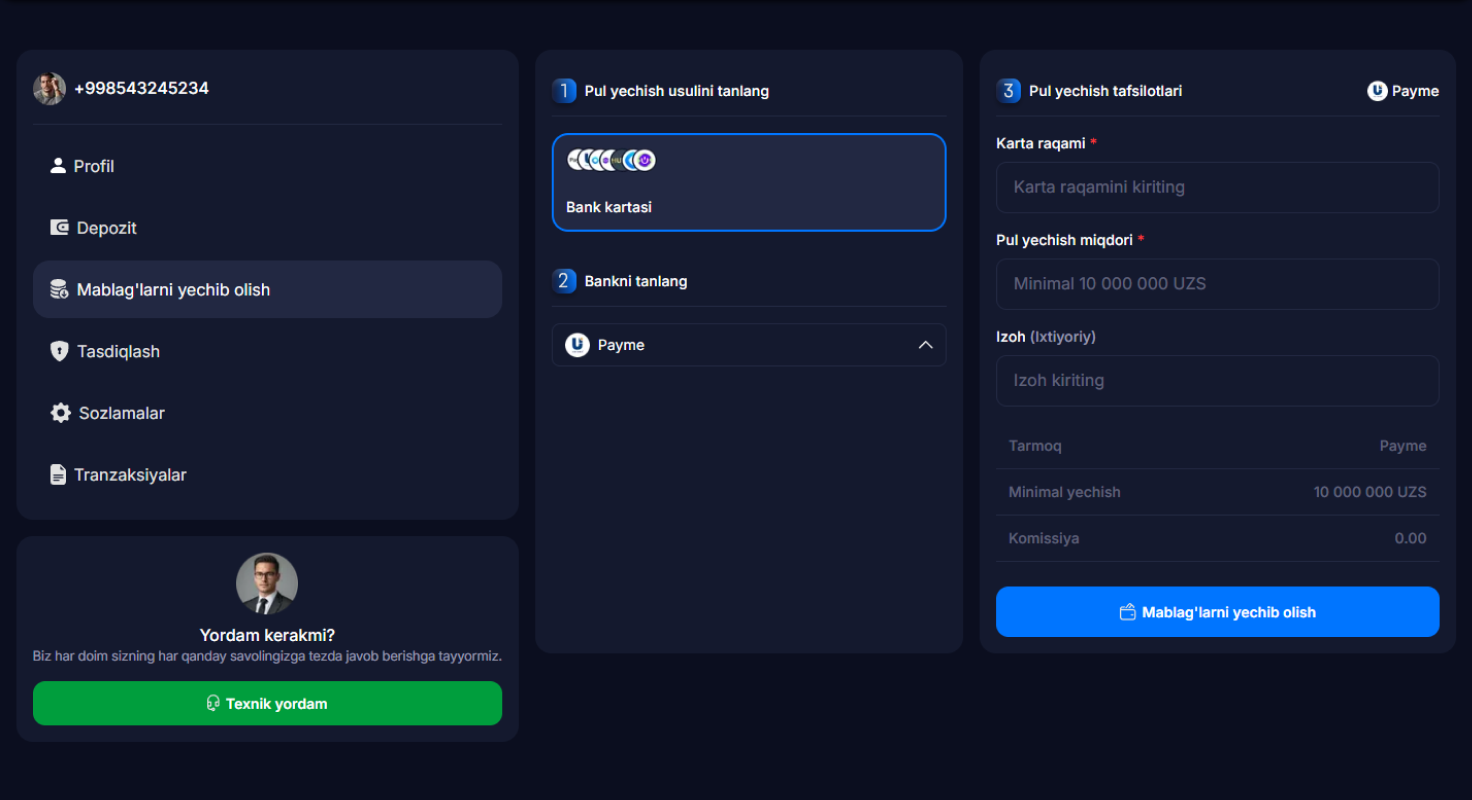Screen dimensions: 1472x800
Task: Click the Depozit wallet icon
Action: click(x=60, y=228)
